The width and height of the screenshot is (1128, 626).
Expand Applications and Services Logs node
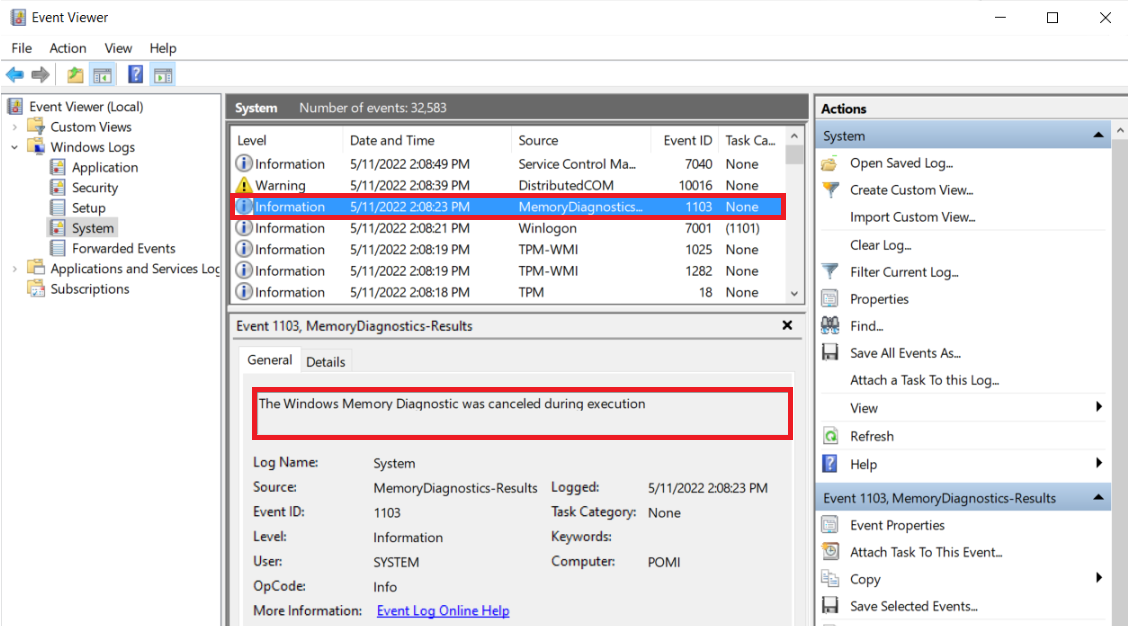pos(14,268)
